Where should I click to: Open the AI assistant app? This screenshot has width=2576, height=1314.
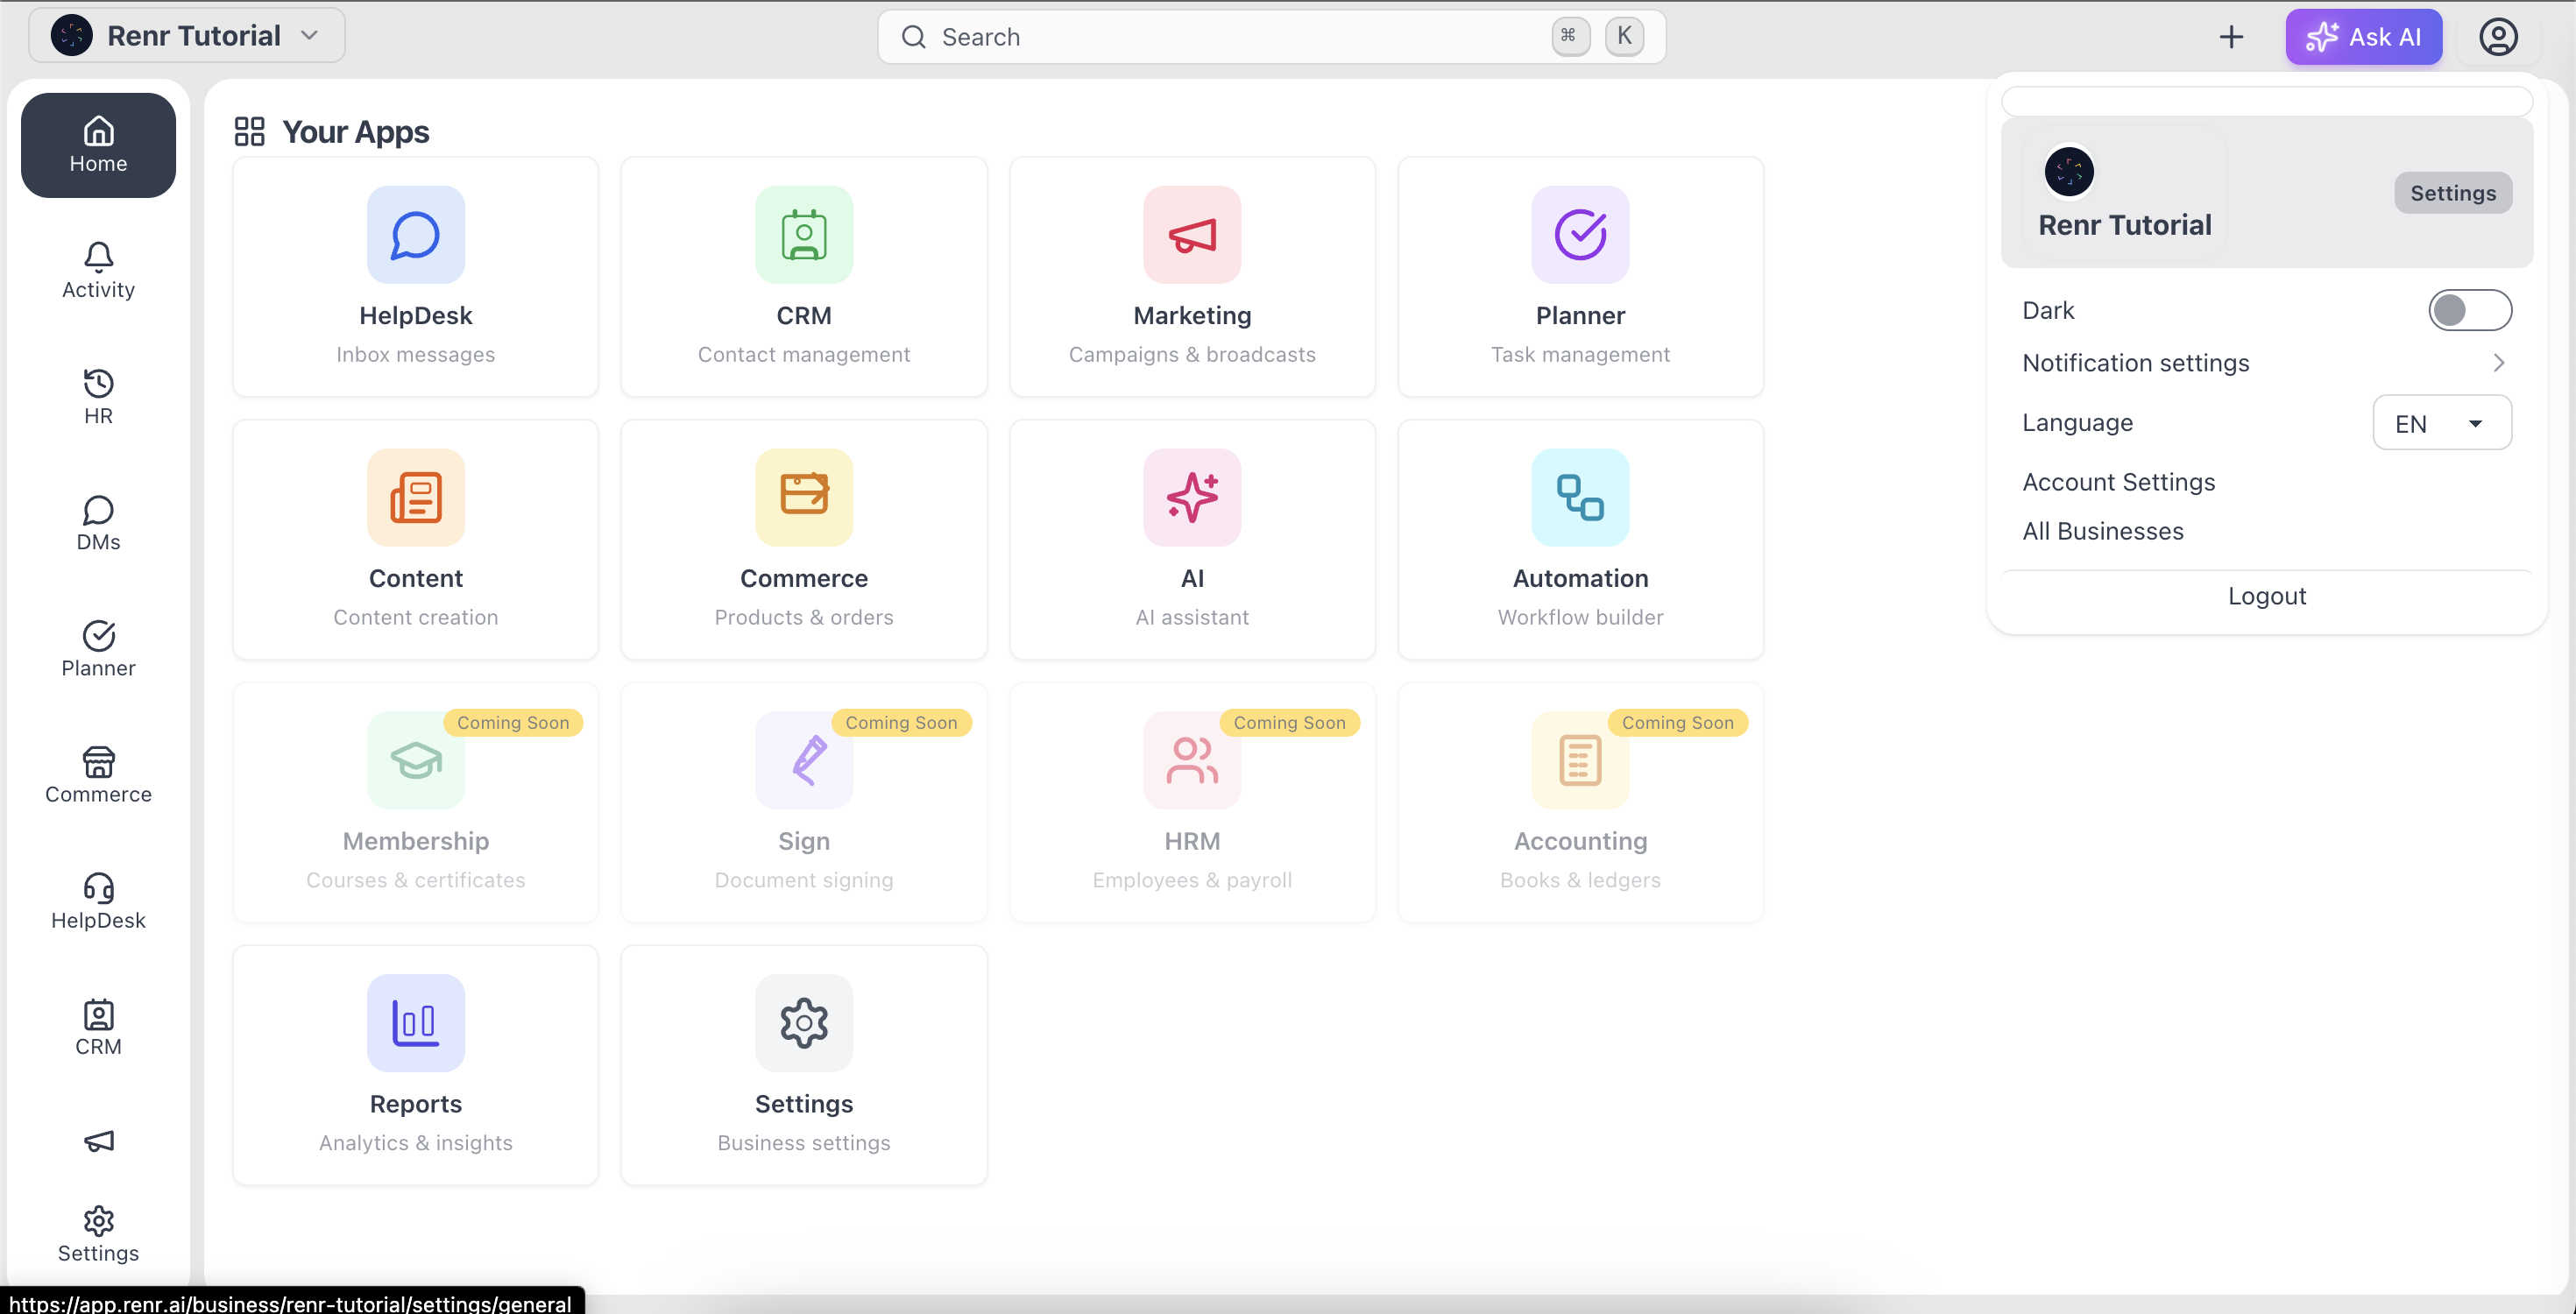click(1192, 539)
